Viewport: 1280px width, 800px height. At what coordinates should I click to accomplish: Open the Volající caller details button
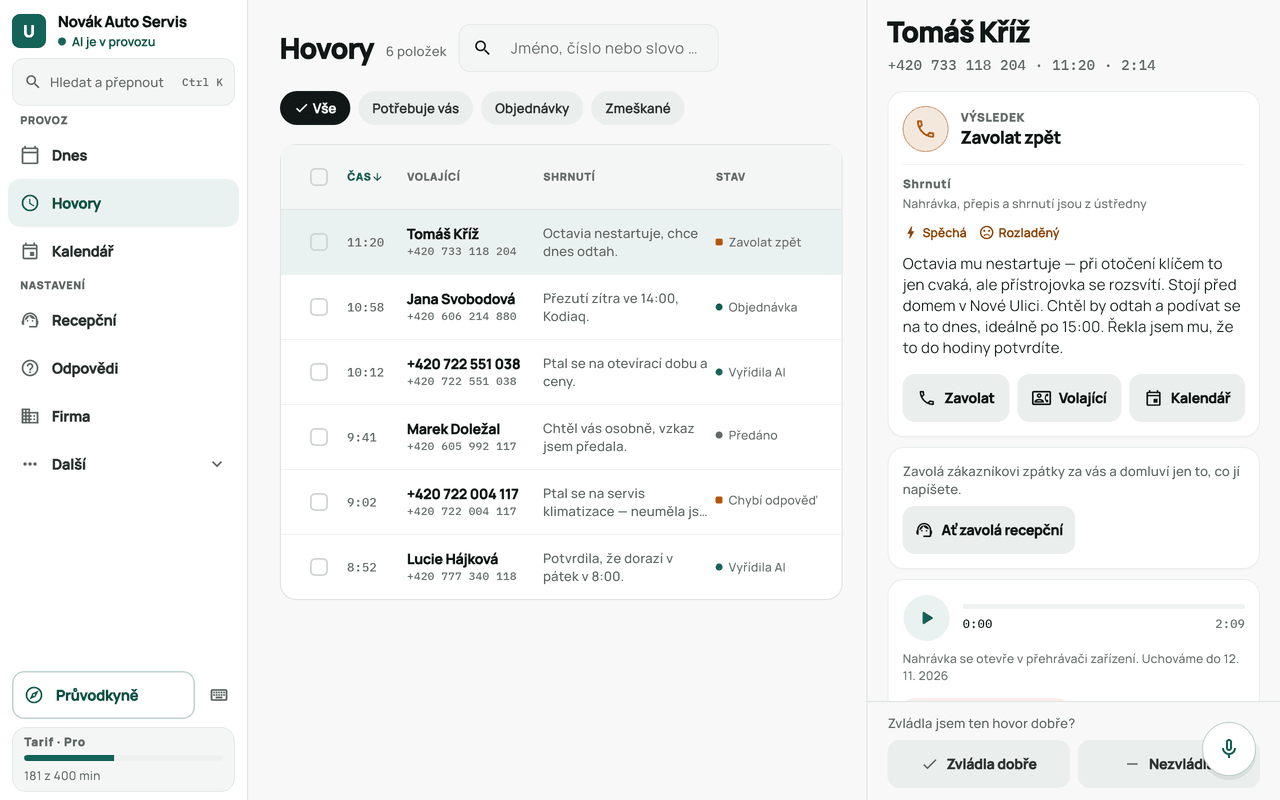tap(1069, 398)
